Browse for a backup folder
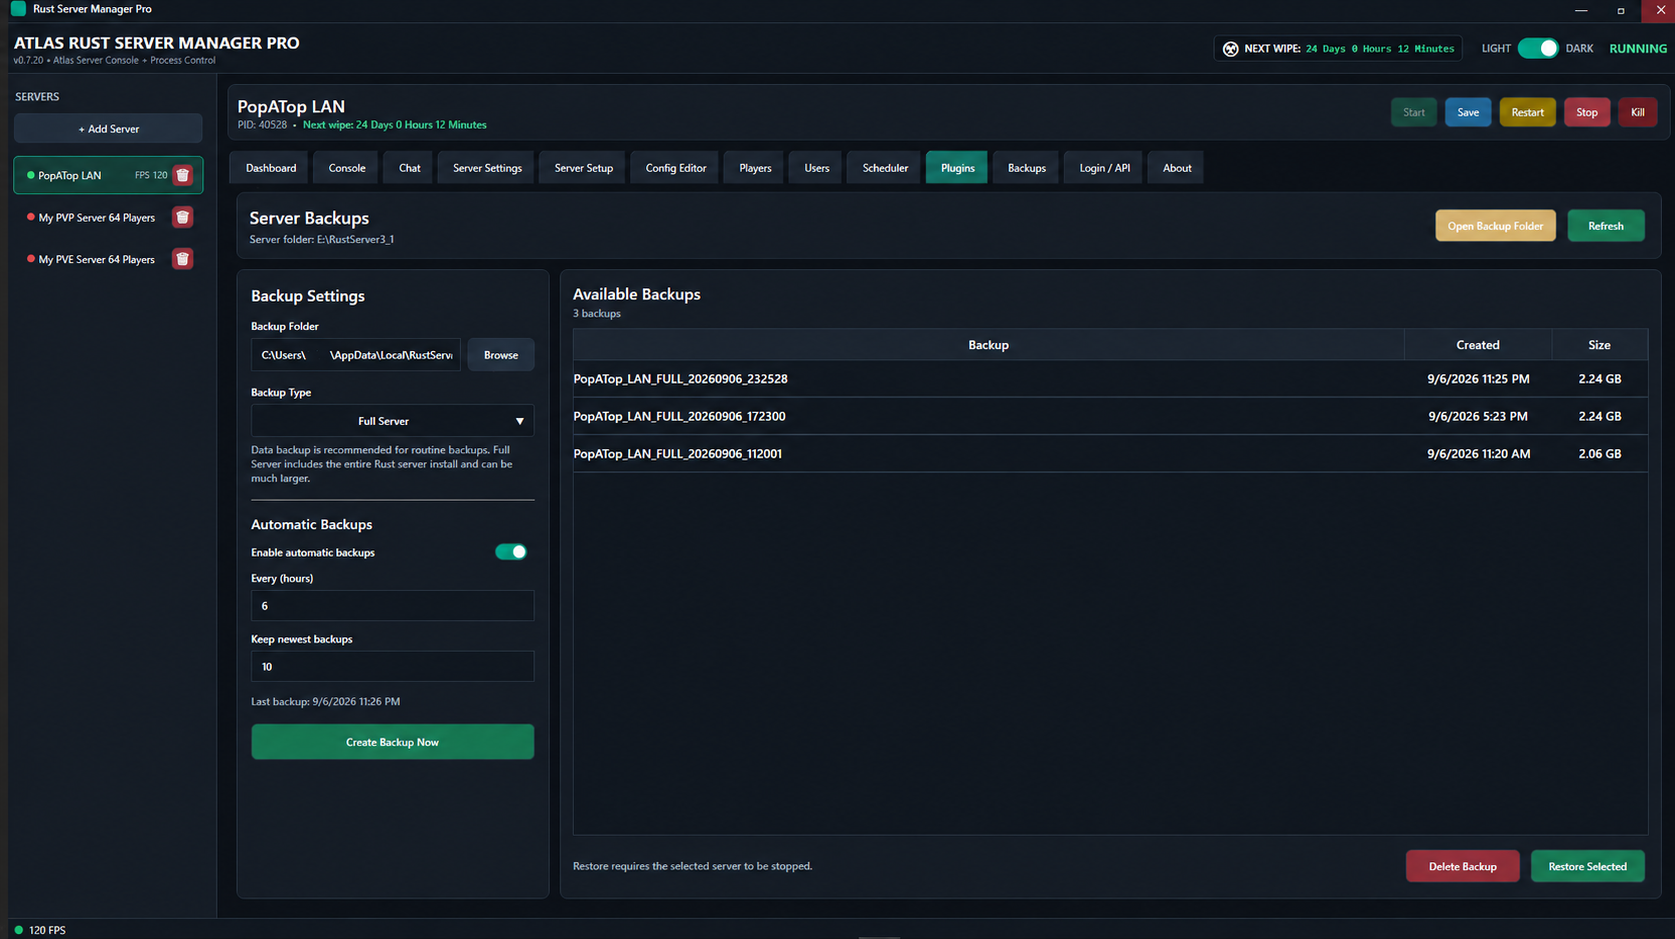Viewport: 1675px width, 939px height. pos(501,355)
